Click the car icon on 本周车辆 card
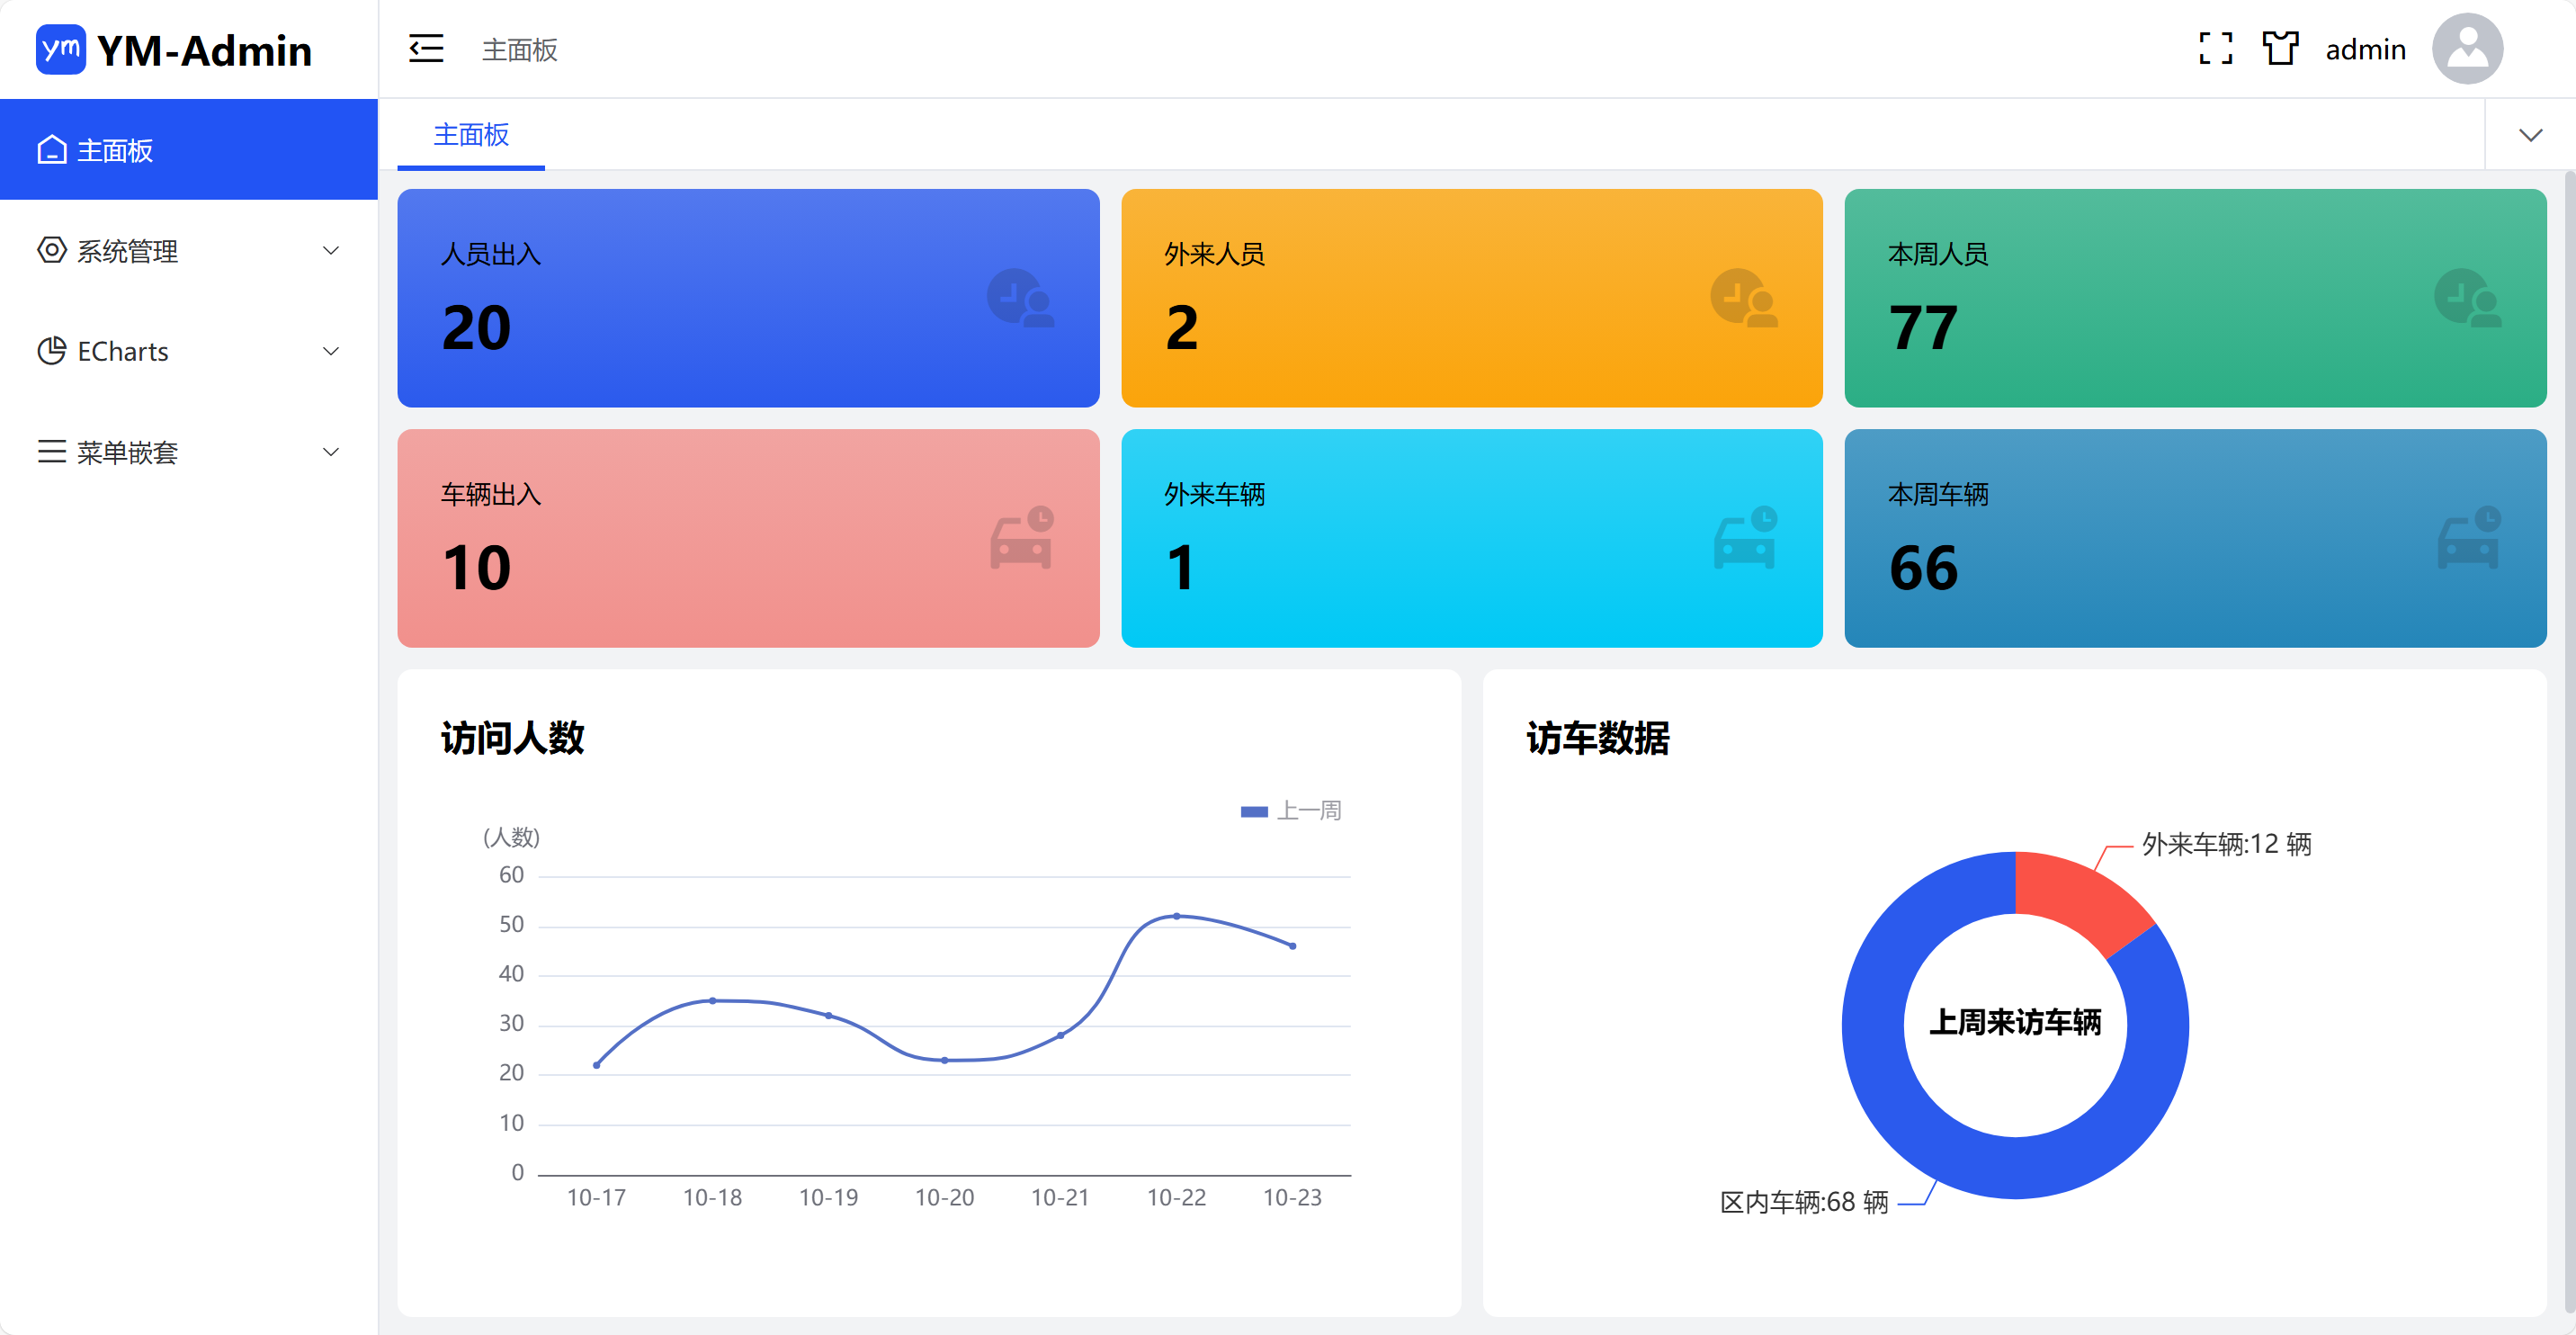 pos(2467,538)
